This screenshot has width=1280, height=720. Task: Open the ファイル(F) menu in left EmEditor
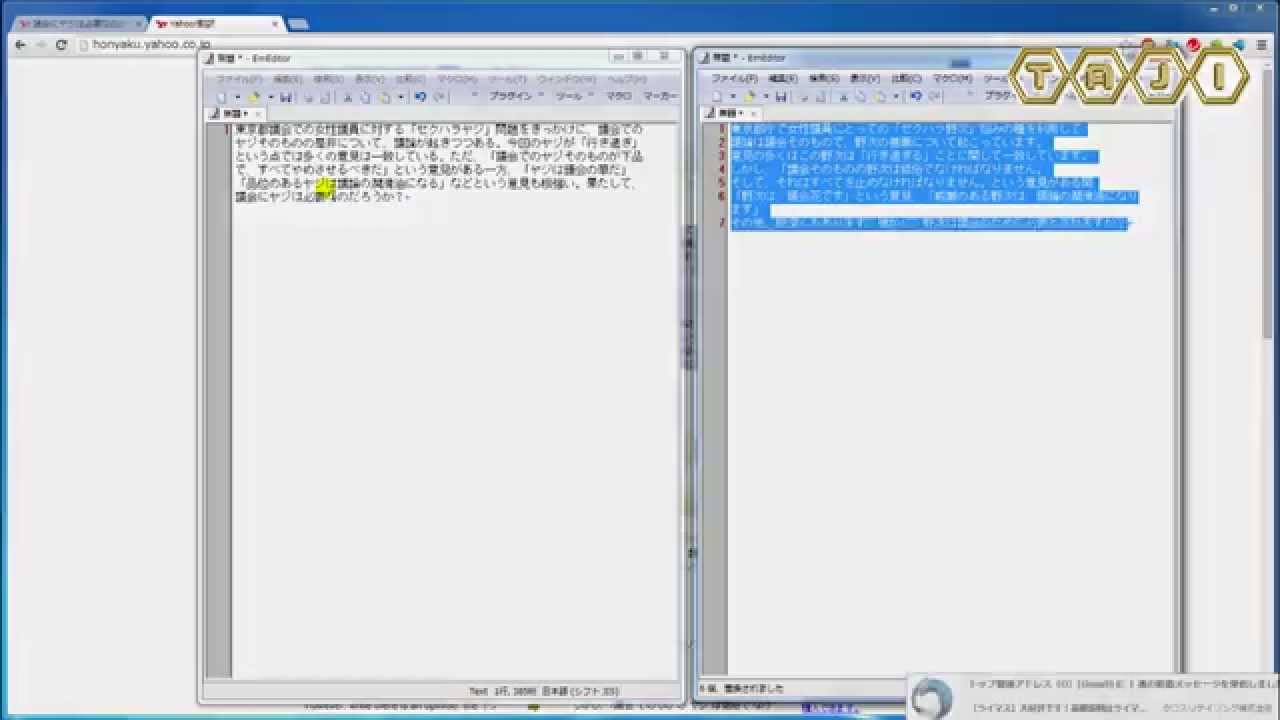coord(239,79)
